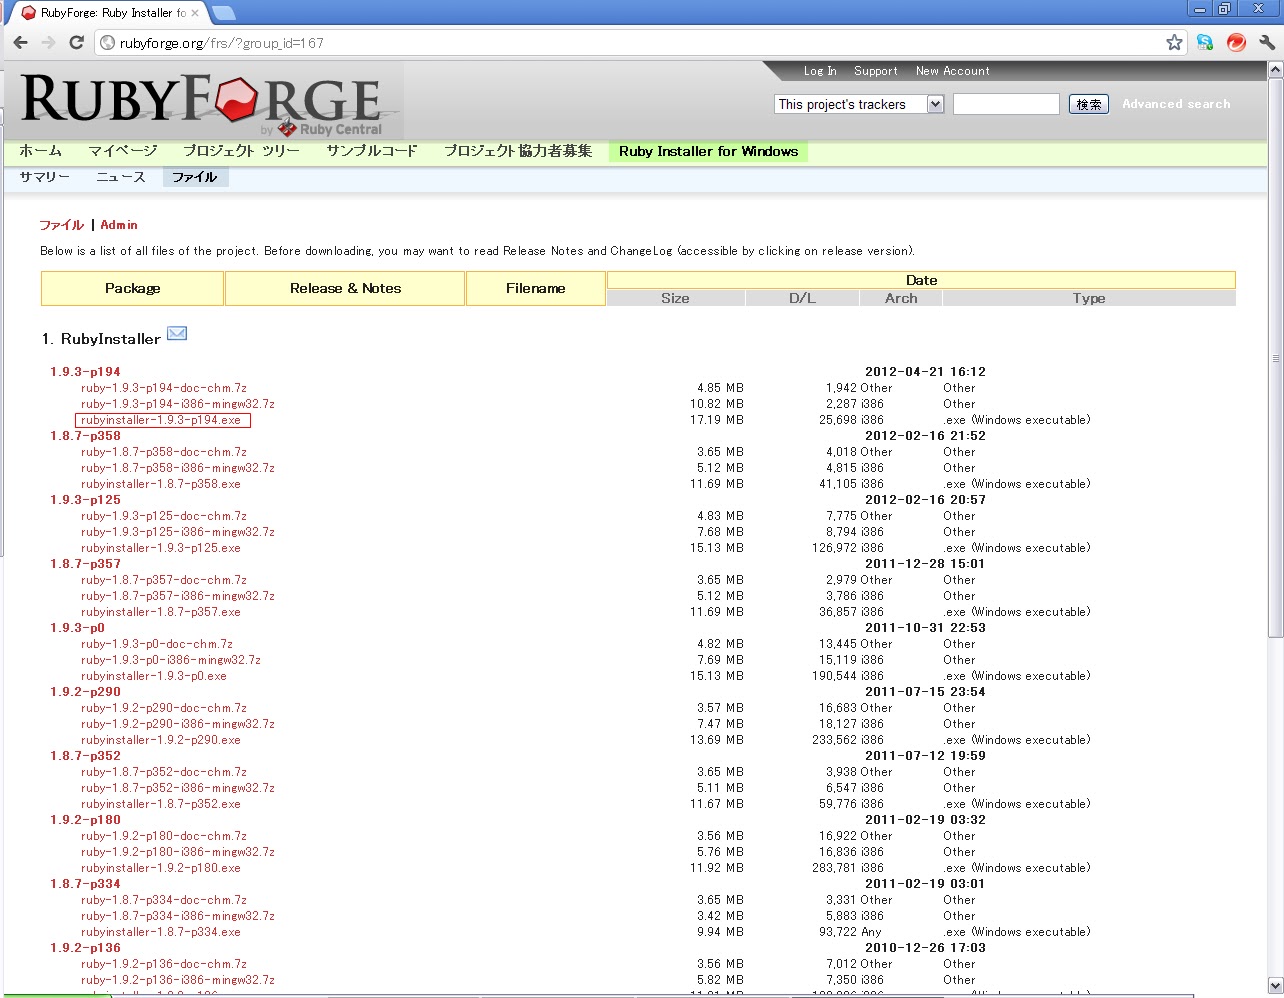Open the プロジェクト ツリー tab
Image resolution: width=1284 pixels, height=998 pixels.
point(241,151)
